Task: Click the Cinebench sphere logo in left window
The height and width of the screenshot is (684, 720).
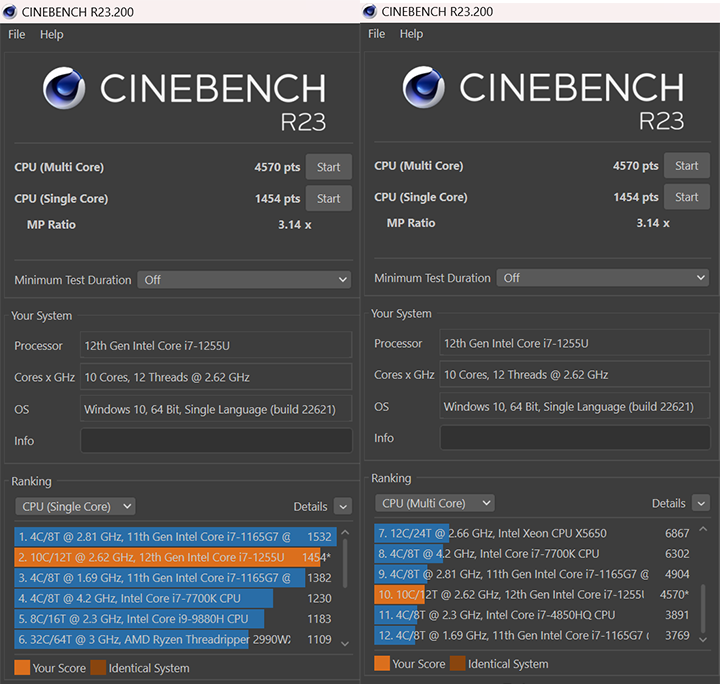Action: click(x=64, y=88)
